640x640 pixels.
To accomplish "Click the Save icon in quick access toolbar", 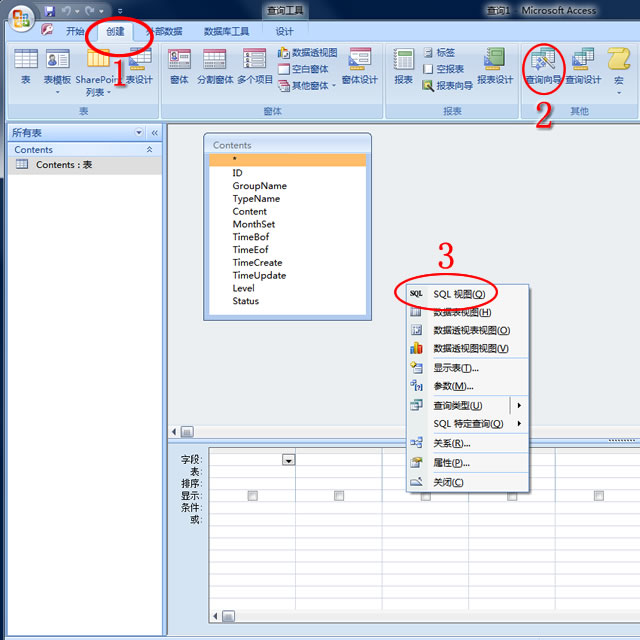I will point(49,11).
